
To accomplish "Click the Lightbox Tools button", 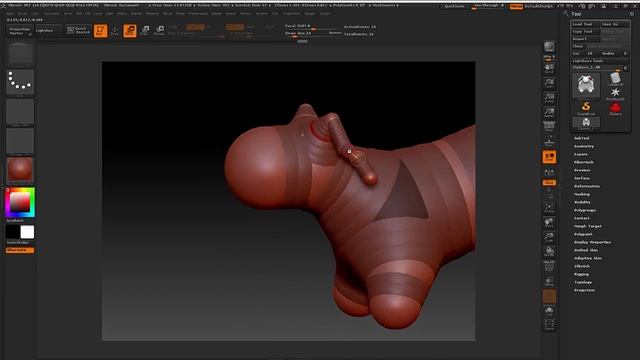I will 599,60.
